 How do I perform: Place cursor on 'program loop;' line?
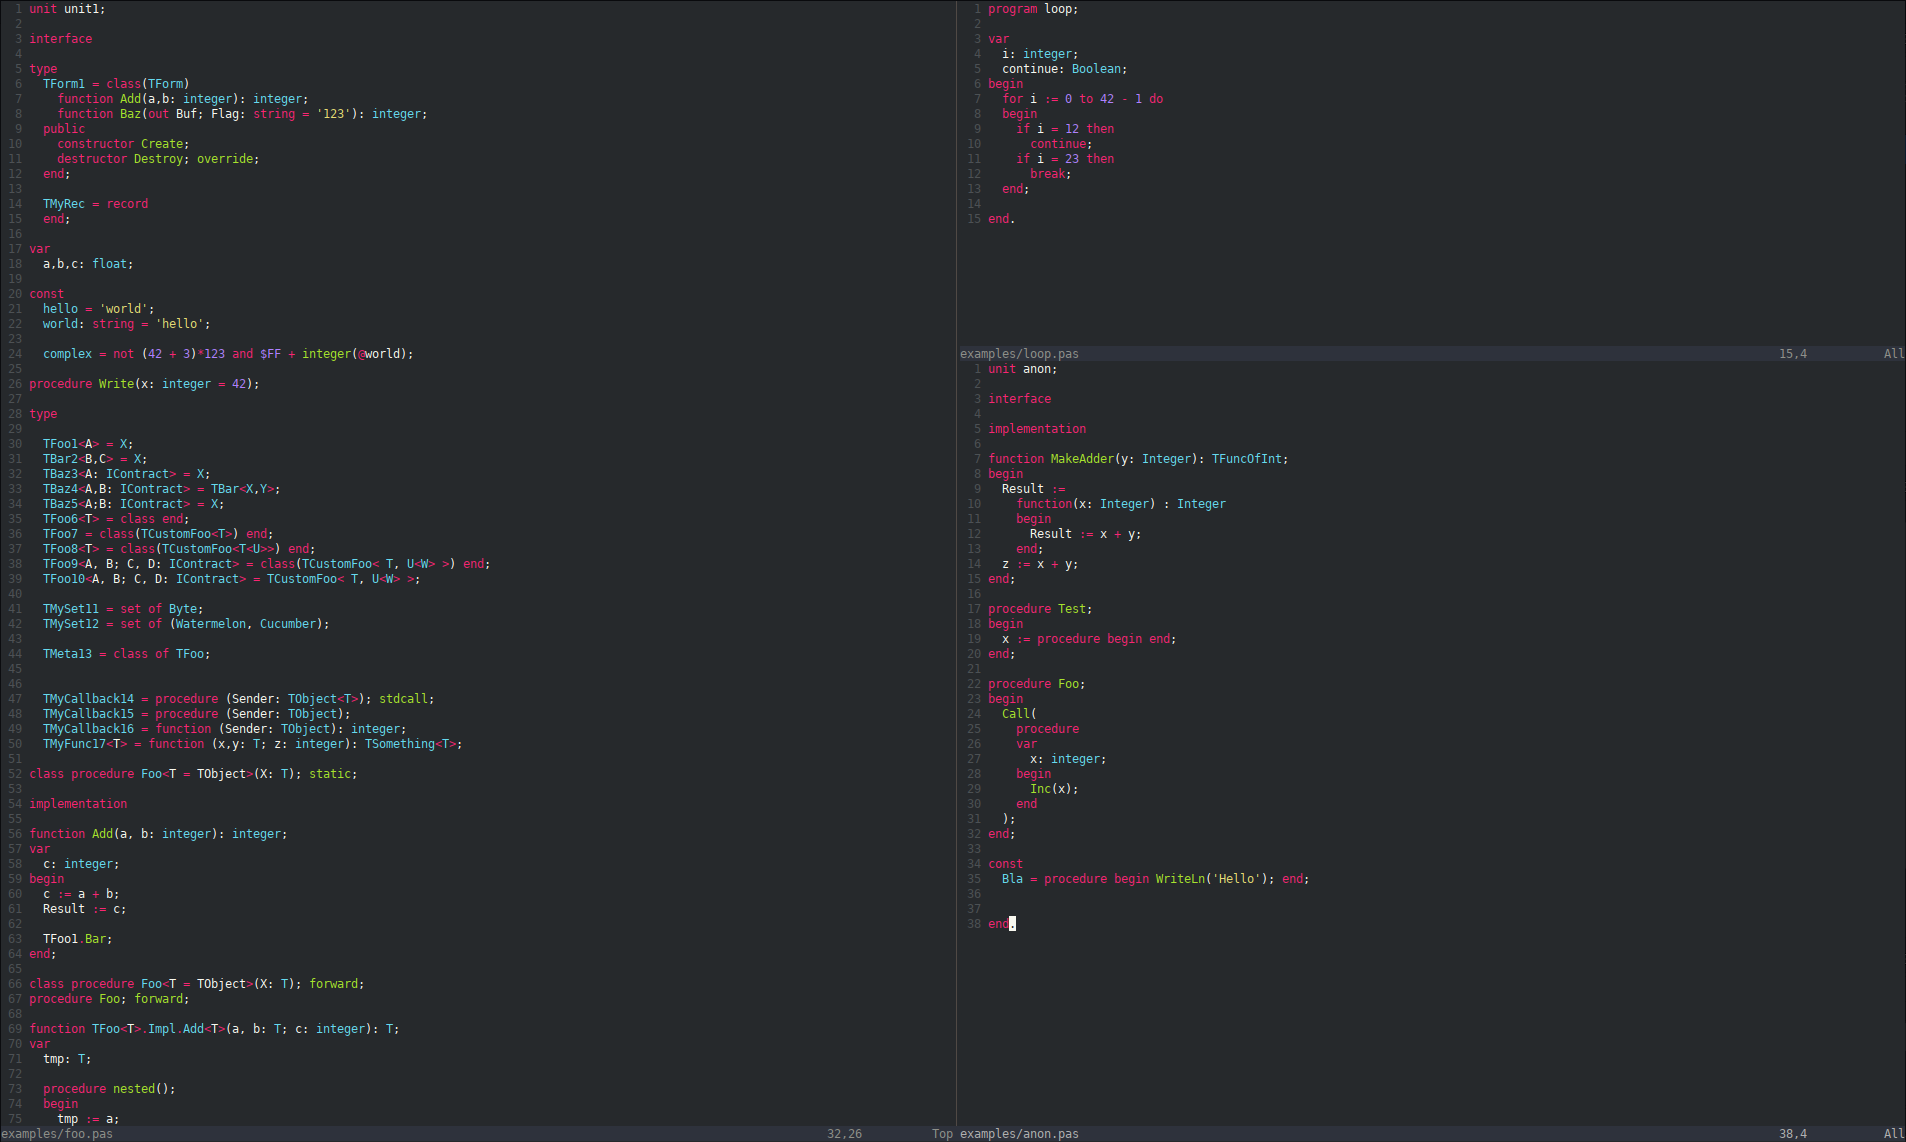click(1033, 9)
